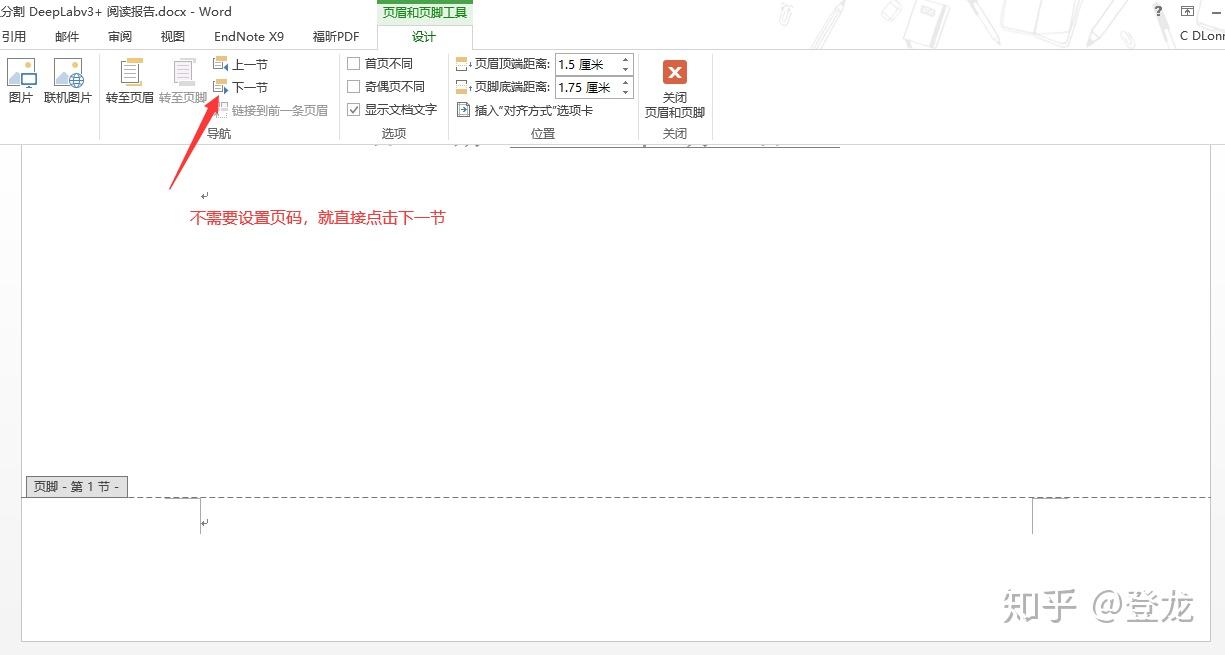Open ribbon display options button
This screenshot has height=655, width=1225.
[x=1187, y=11]
